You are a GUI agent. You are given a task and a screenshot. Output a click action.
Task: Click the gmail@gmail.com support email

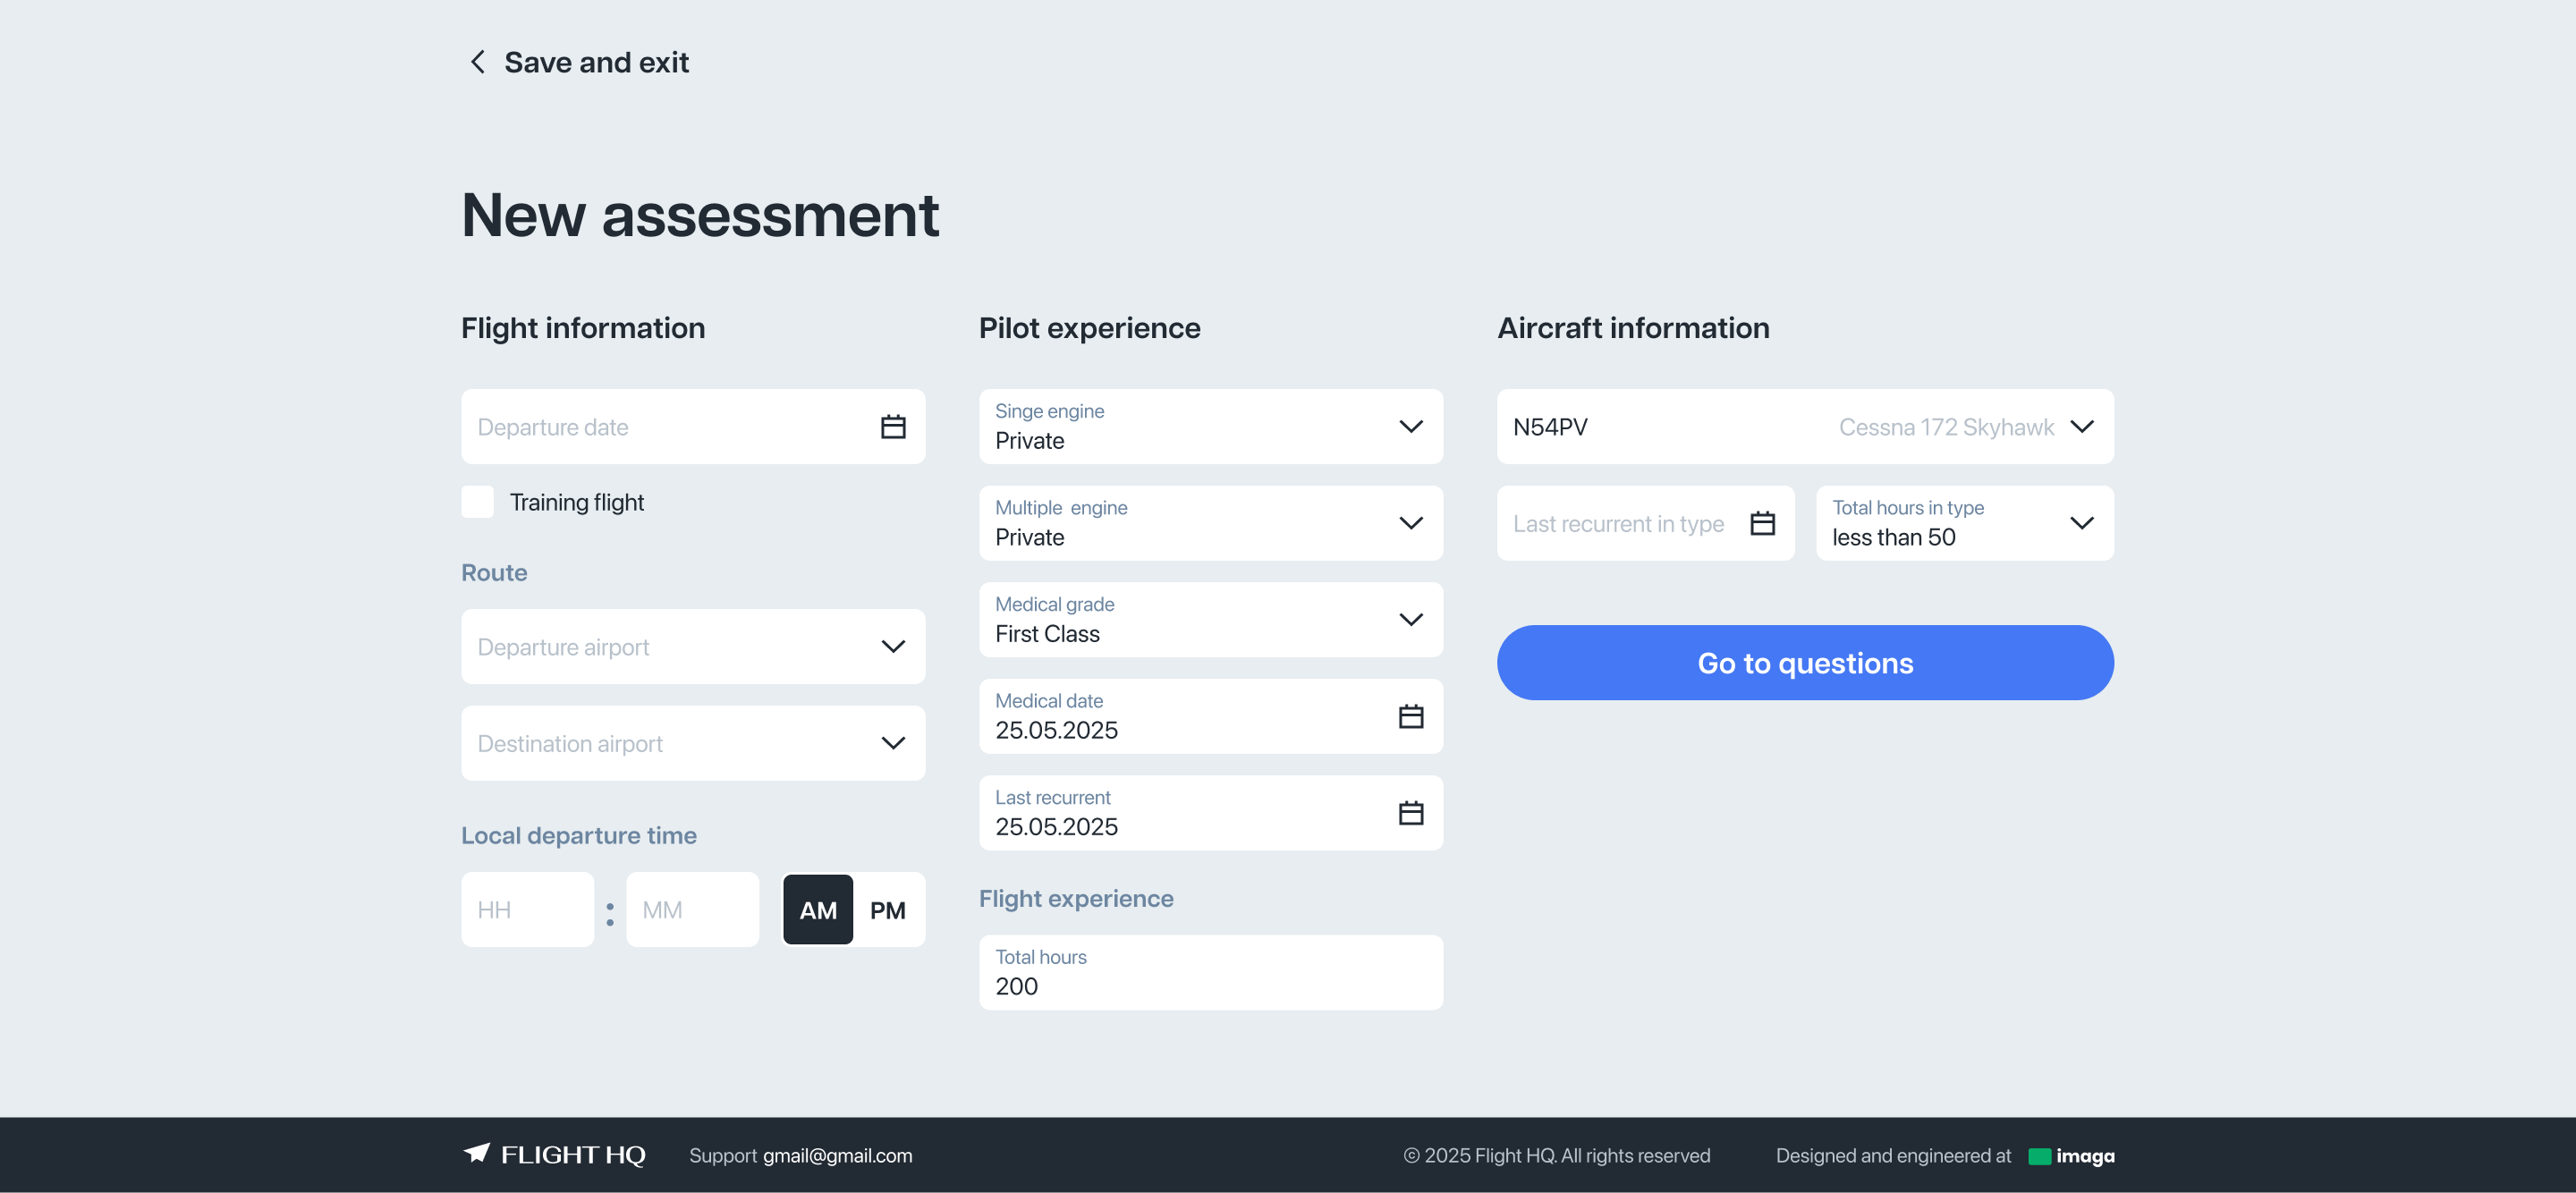pyautogui.click(x=837, y=1155)
